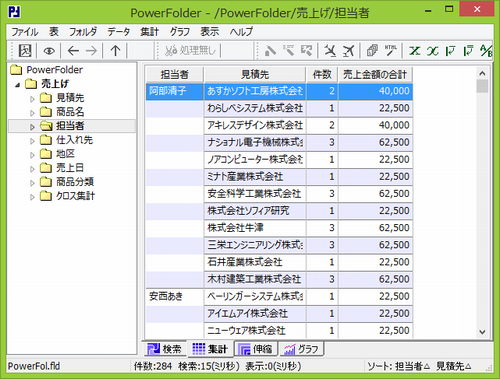Click the 図 chart icon in the toolbar
Image resolution: width=500 pixels, height=379 pixels.
(x=25, y=51)
